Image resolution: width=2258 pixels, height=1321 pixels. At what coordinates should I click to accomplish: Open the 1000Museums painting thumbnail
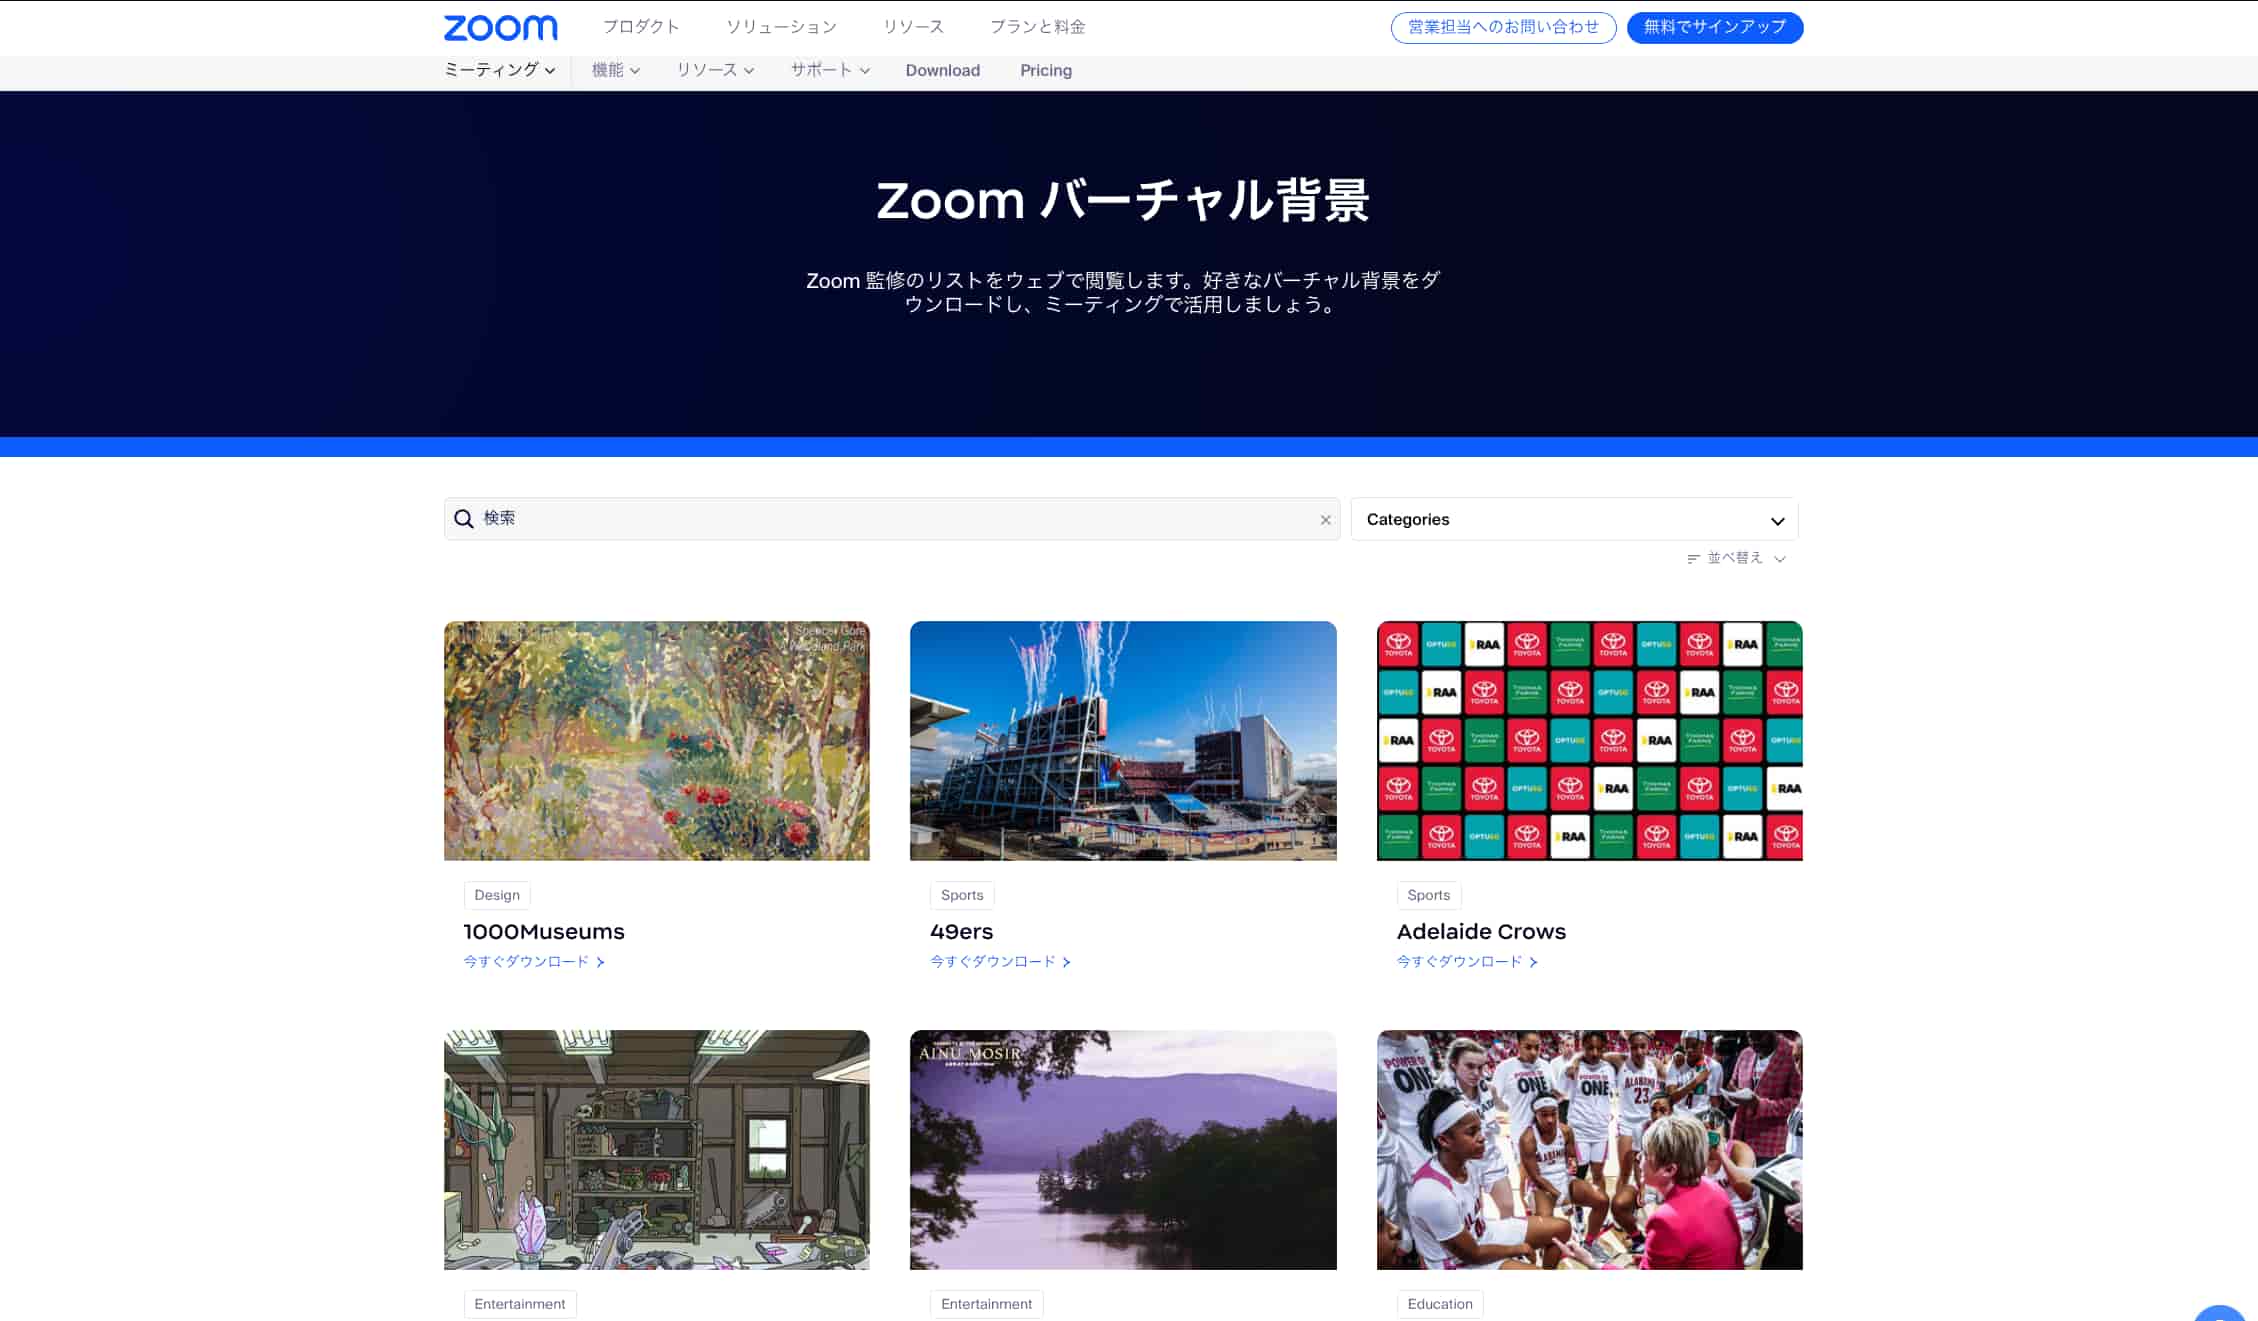click(x=657, y=741)
